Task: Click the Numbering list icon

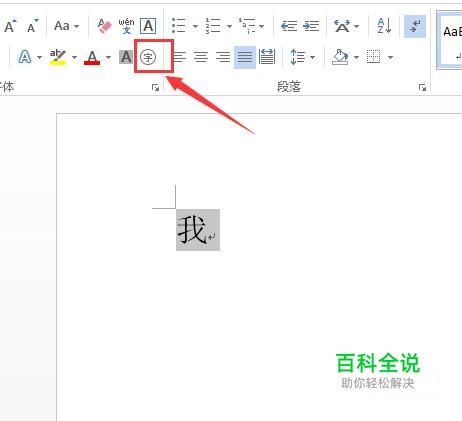Action: pyautogui.click(x=213, y=26)
